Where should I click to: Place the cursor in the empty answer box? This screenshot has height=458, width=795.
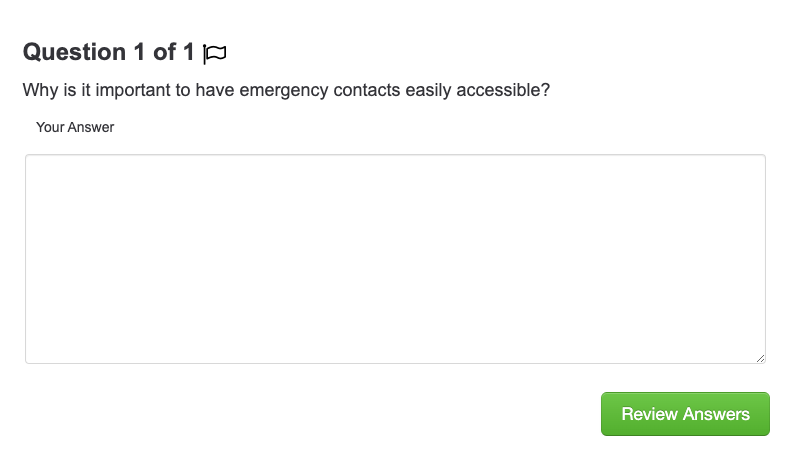pyautogui.click(x=395, y=259)
